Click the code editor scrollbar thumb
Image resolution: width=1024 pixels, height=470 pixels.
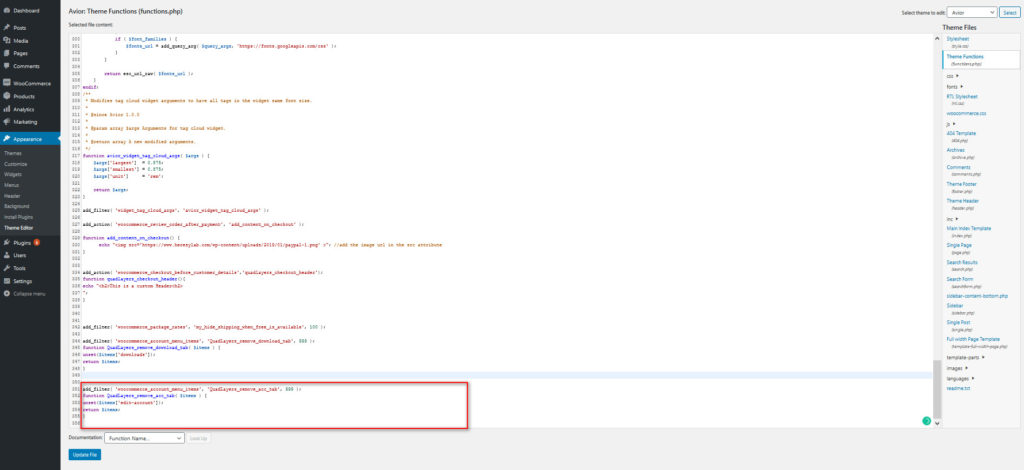click(936, 388)
